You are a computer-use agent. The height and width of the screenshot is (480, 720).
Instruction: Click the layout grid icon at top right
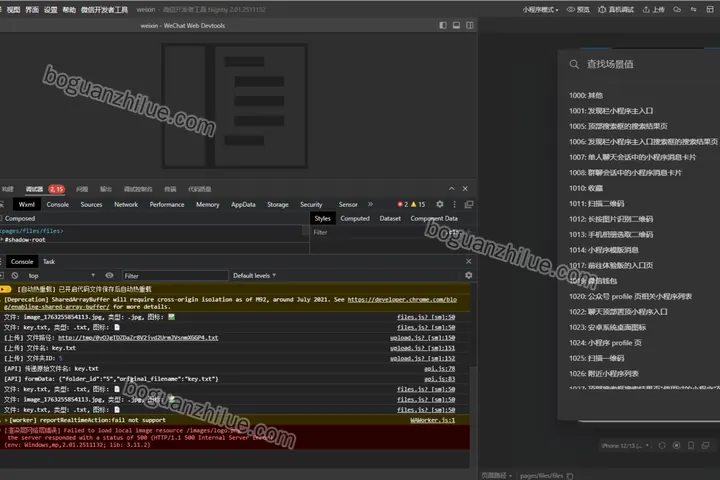[x=710, y=9]
